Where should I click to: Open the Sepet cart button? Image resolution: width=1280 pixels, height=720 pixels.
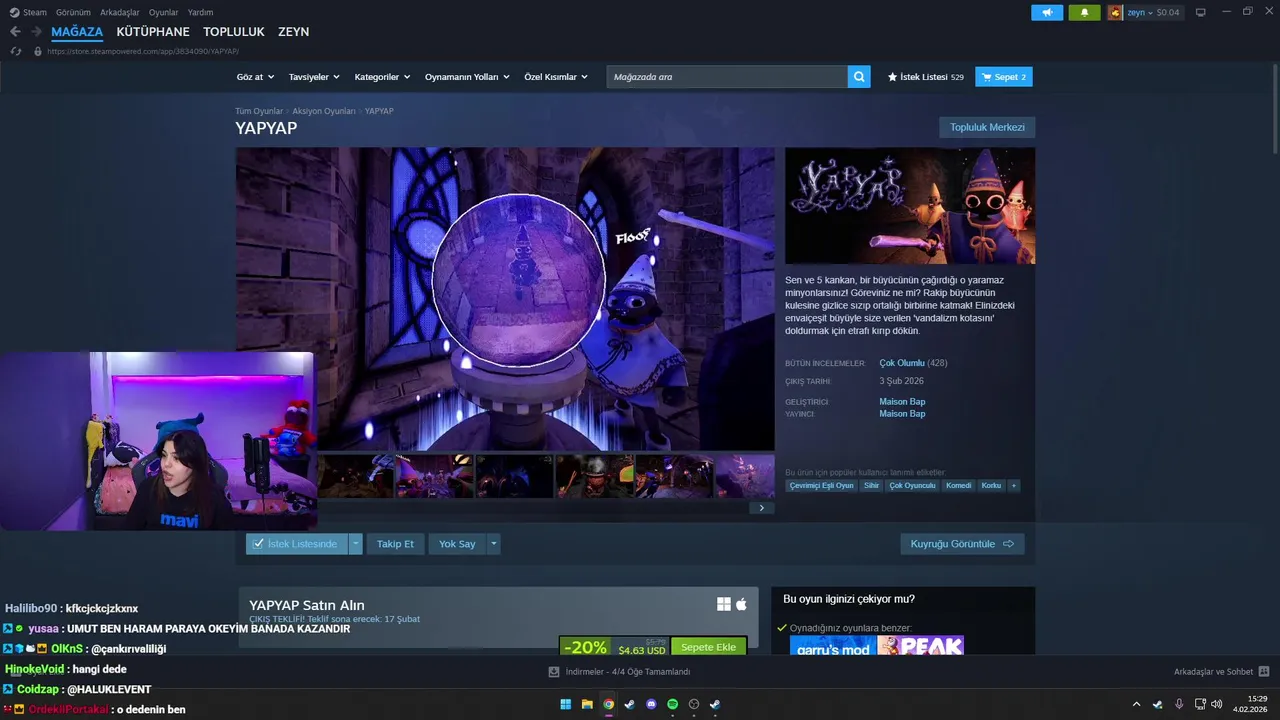point(1004,77)
